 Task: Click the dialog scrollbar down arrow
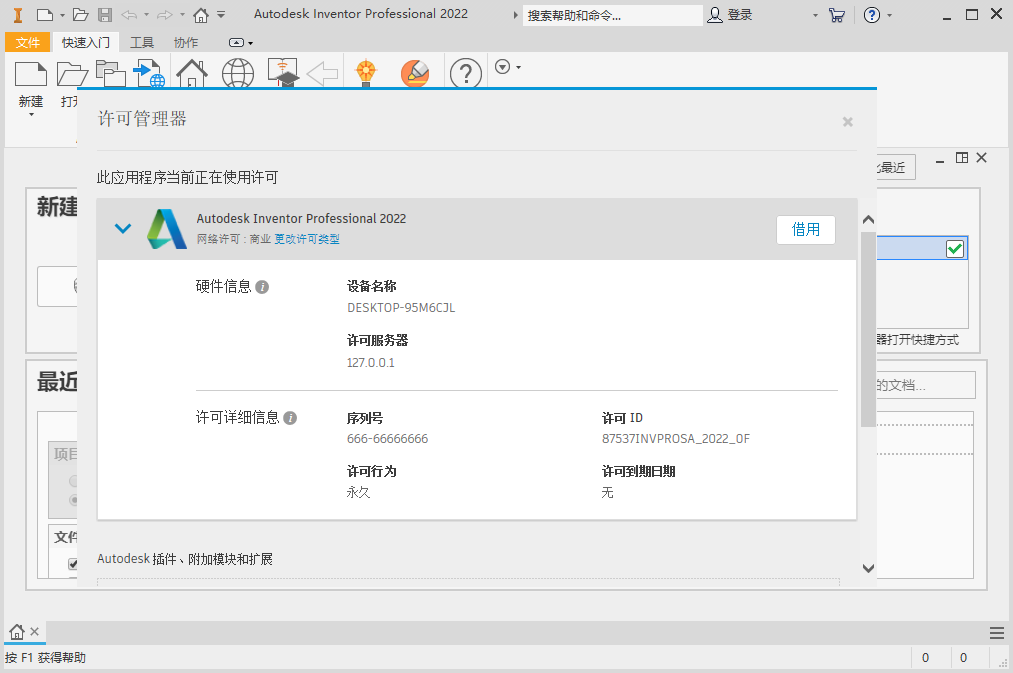pos(867,568)
